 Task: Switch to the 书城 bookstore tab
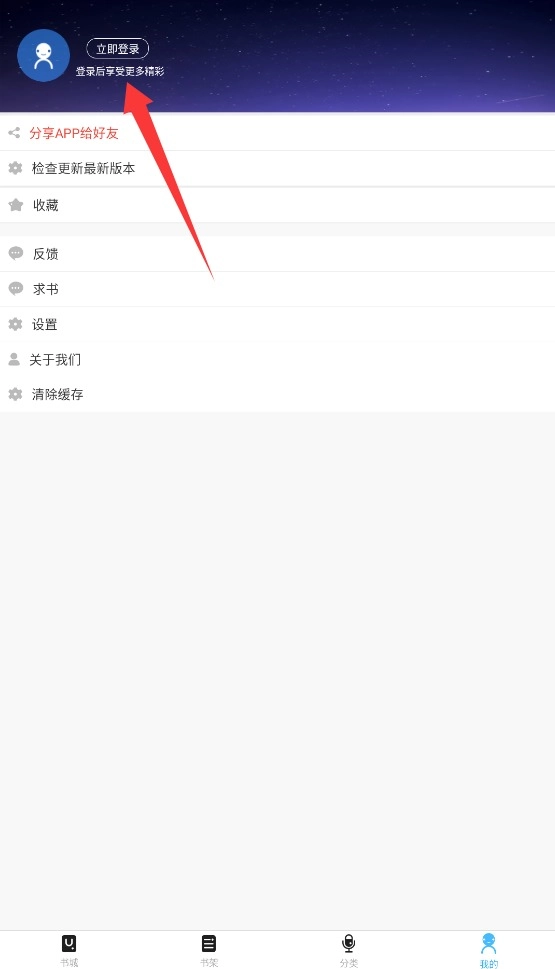[x=69, y=950]
